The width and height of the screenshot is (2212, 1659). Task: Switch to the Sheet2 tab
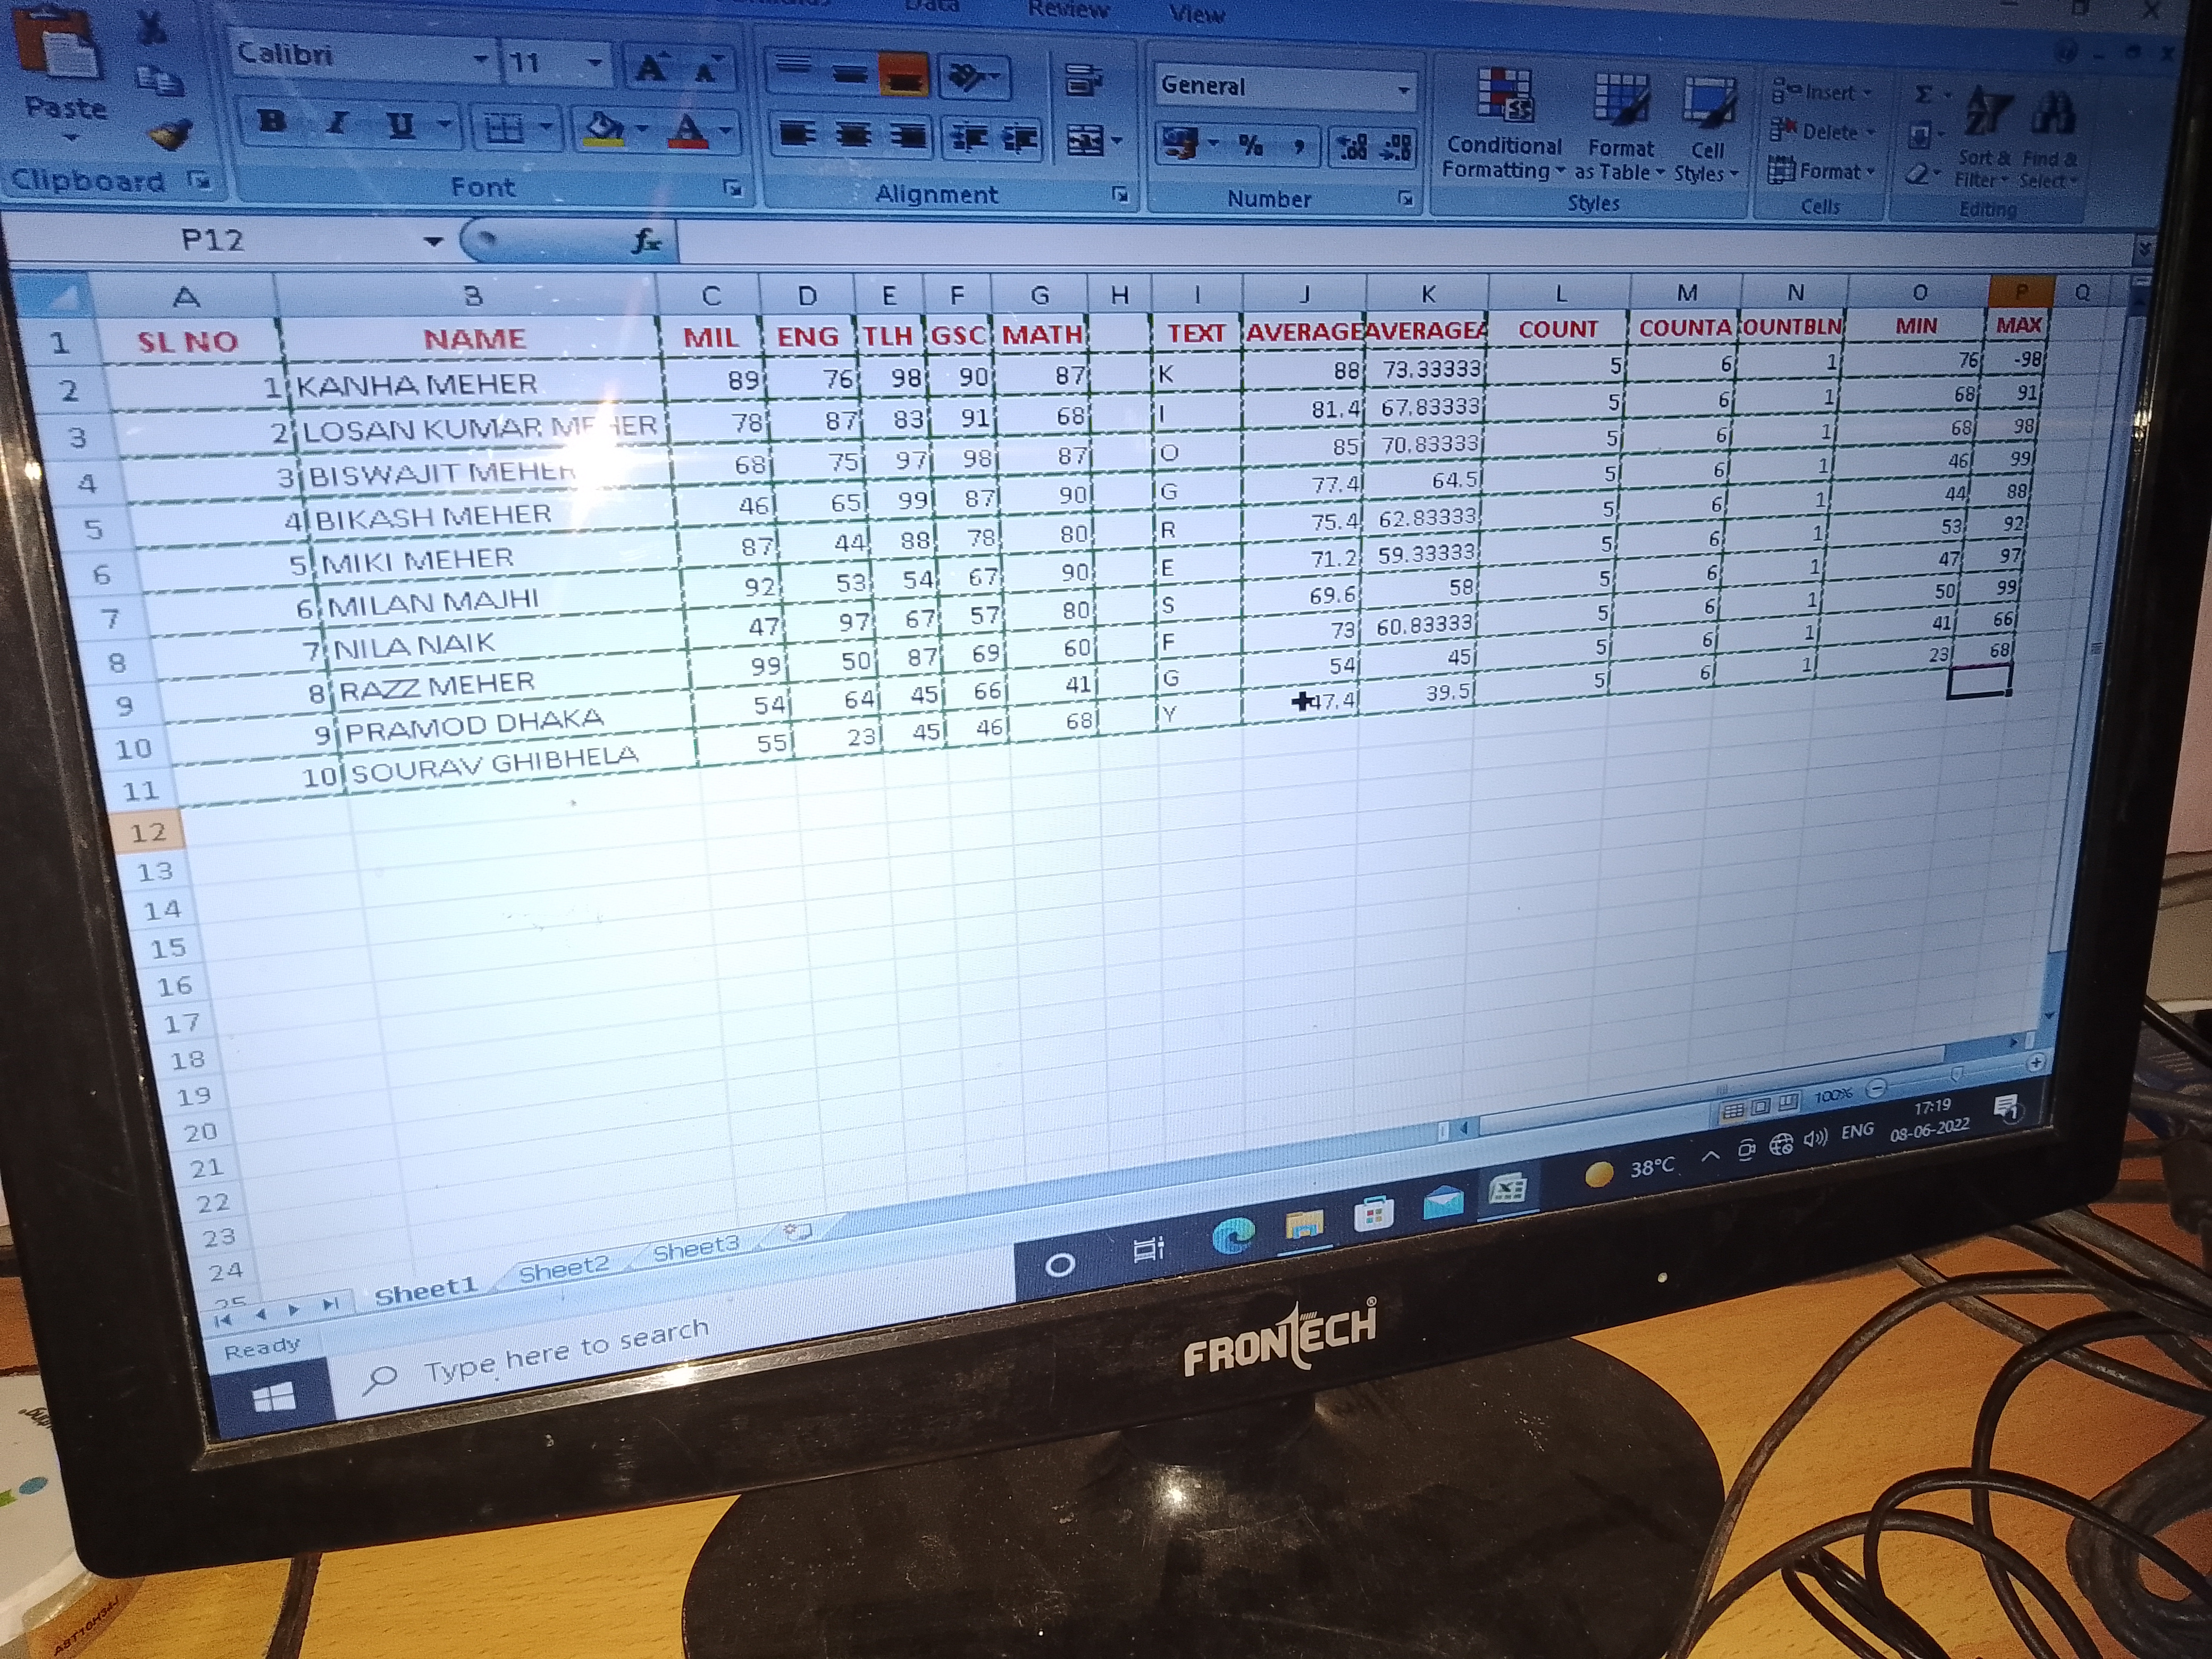563,1268
